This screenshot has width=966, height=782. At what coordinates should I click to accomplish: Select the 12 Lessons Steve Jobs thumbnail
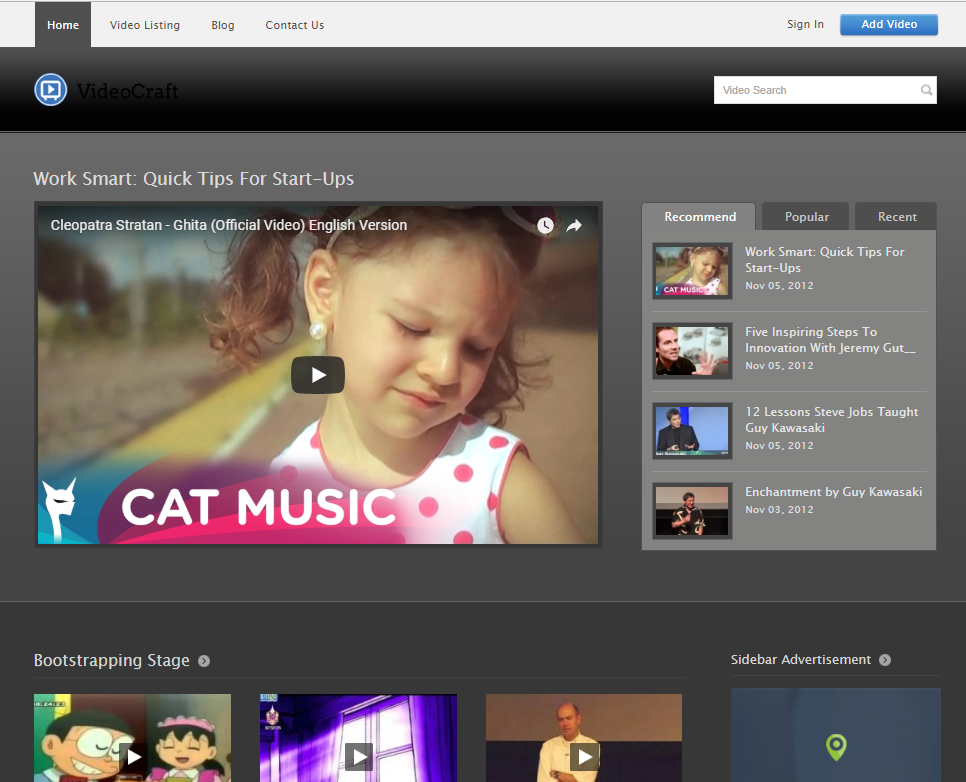(x=692, y=431)
